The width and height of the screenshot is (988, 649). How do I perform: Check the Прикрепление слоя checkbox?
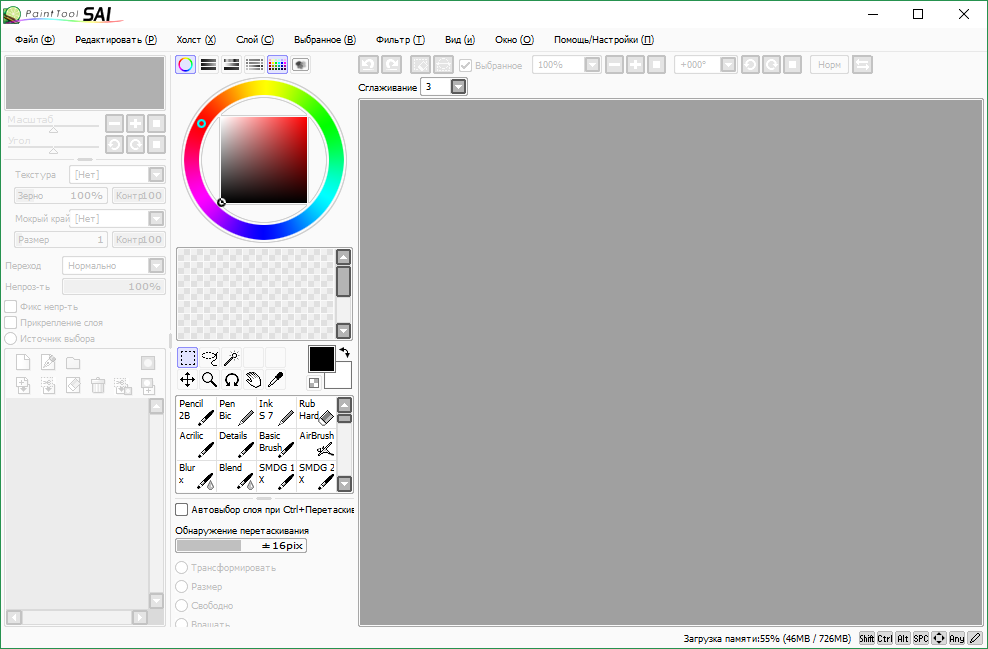click(x=11, y=323)
